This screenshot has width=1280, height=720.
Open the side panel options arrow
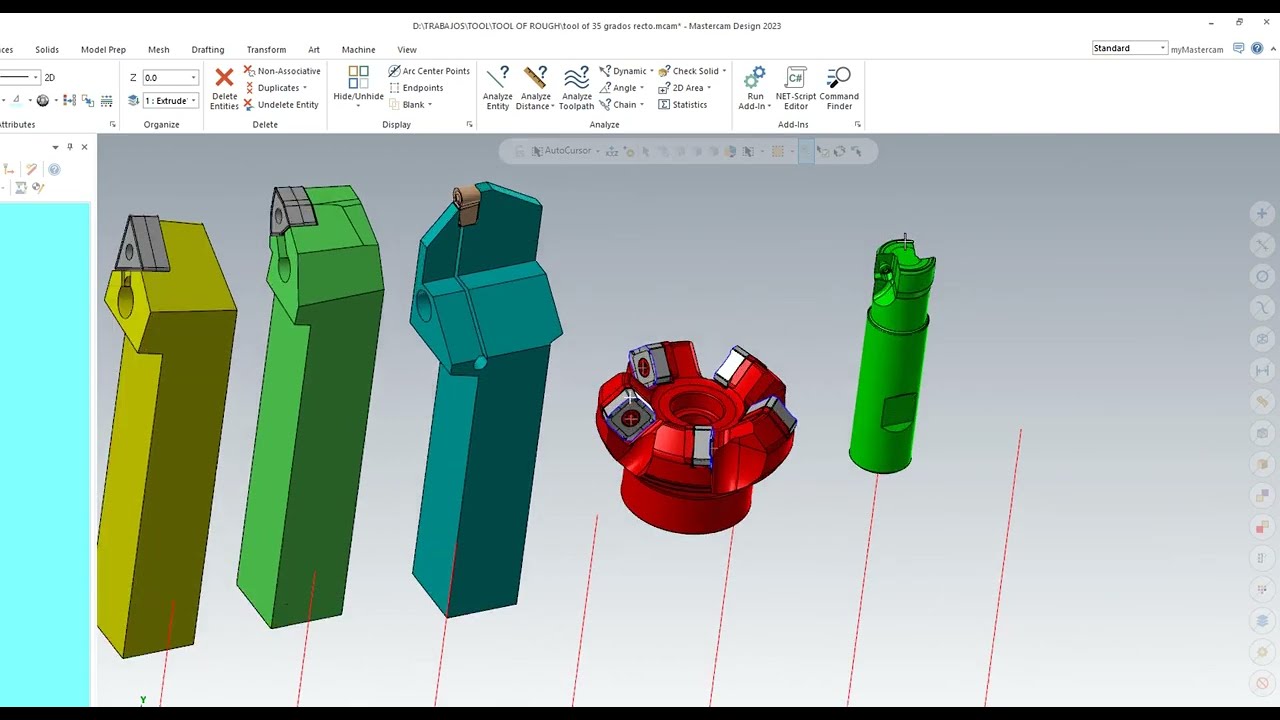coord(55,147)
